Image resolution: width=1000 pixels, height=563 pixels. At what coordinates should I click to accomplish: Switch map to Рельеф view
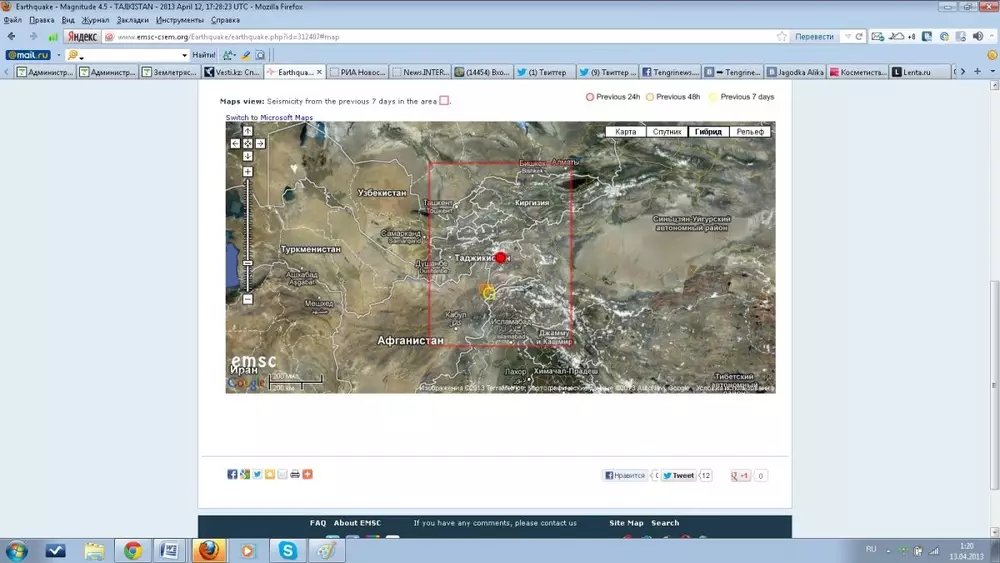point(750,132)
